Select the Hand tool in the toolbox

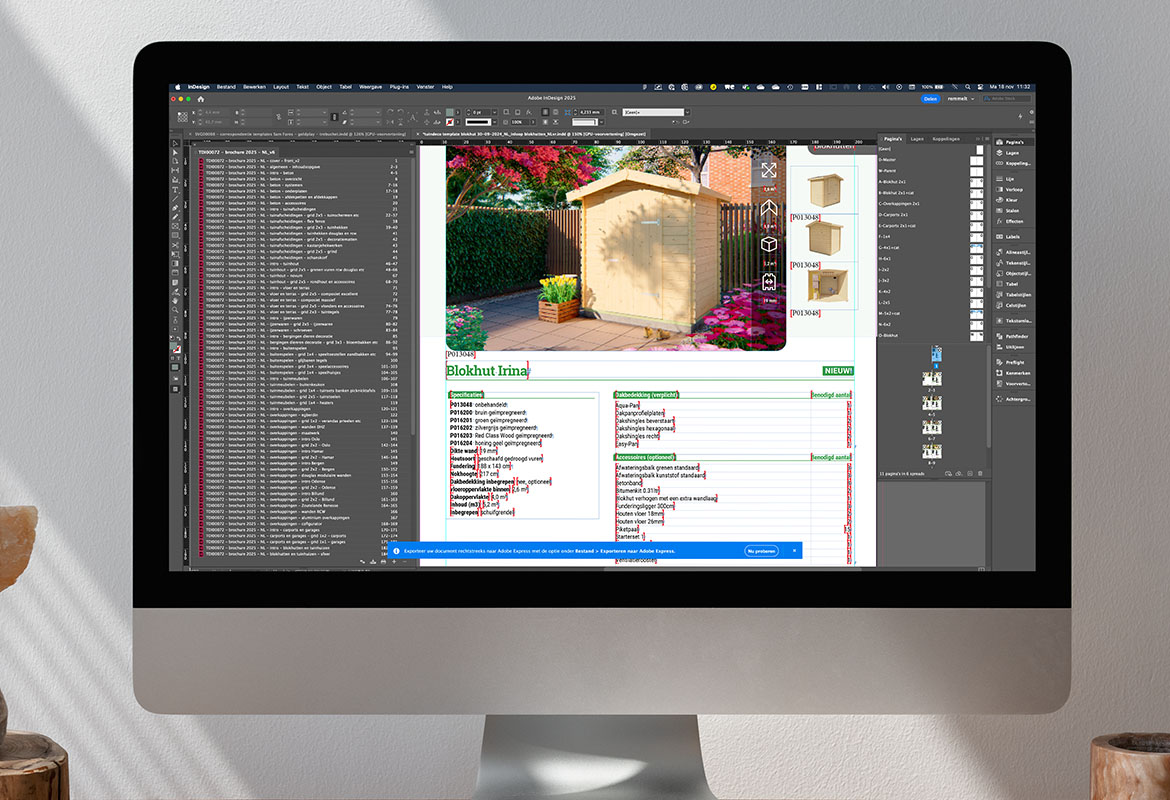coord(175,300)
